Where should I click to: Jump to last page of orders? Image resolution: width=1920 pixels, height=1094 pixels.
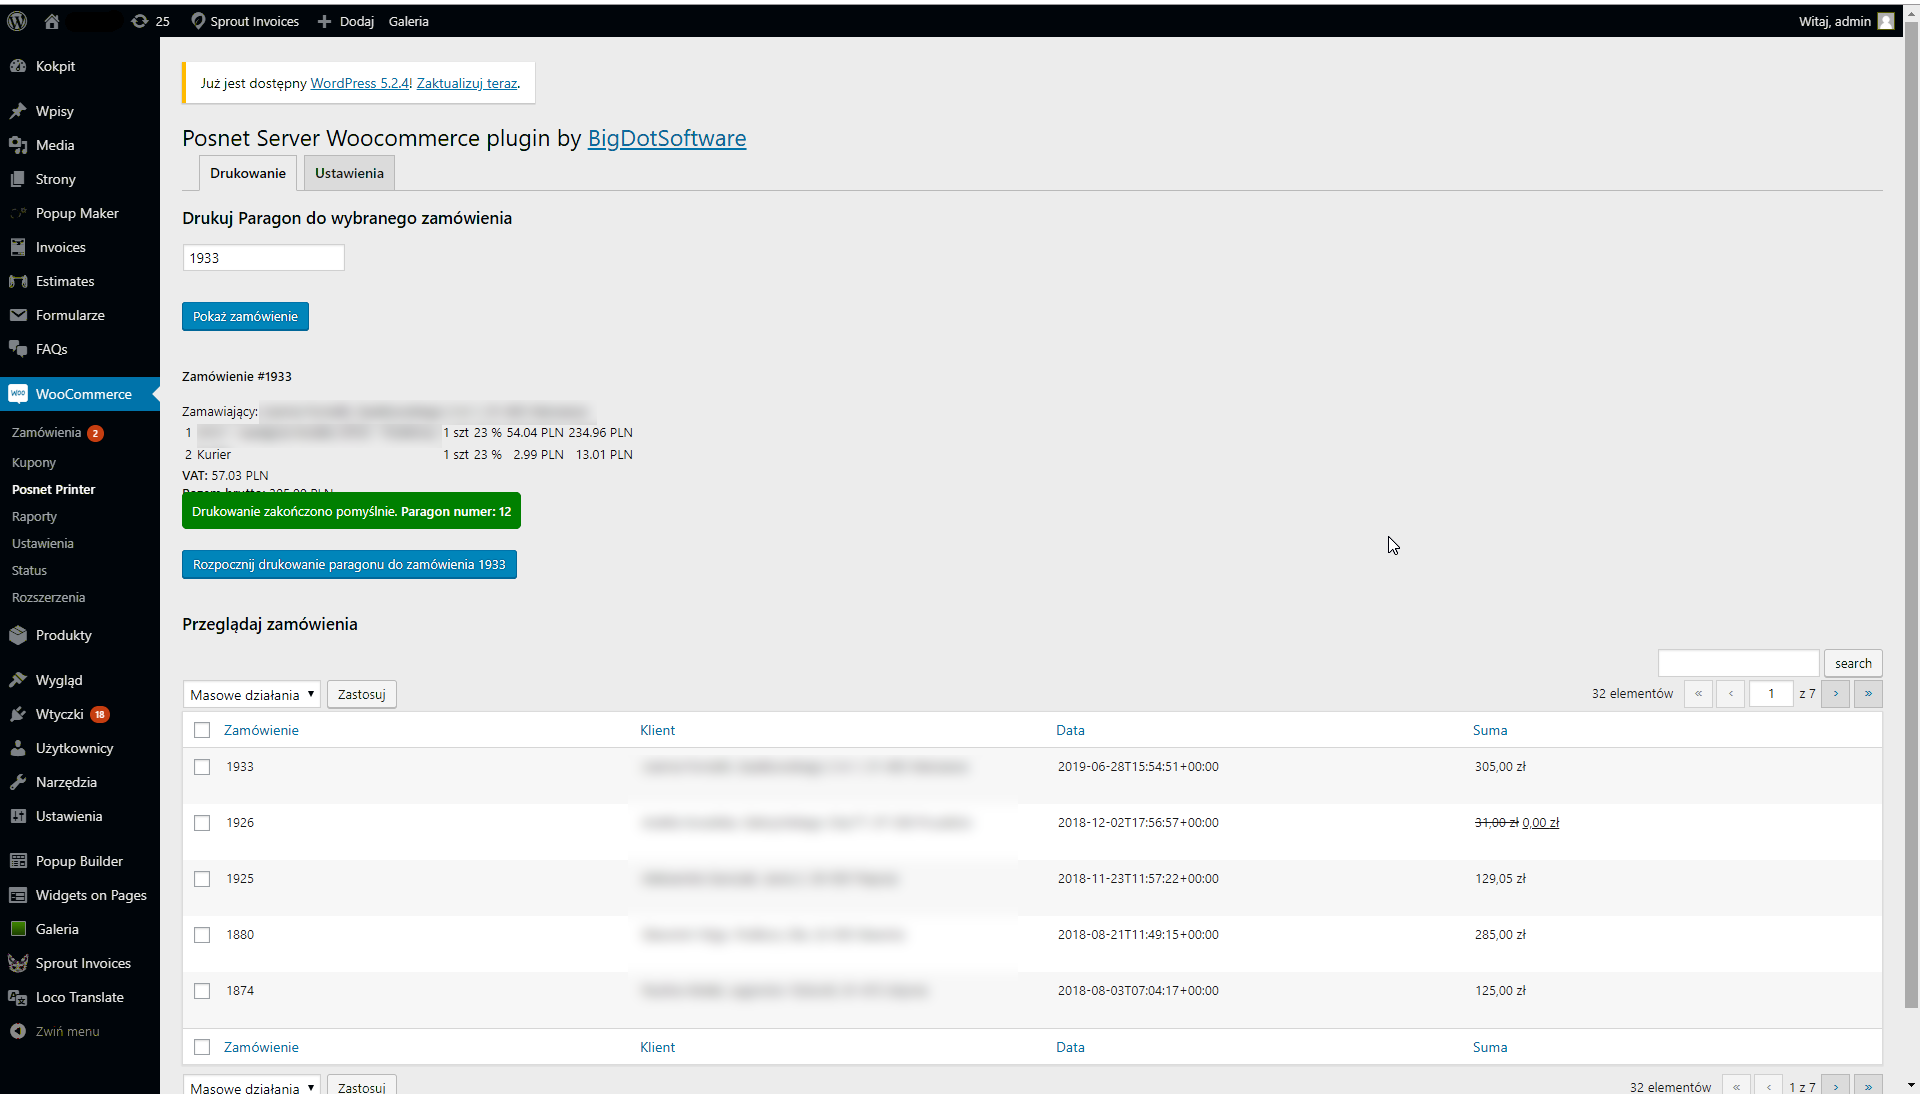click(1868, 693)
